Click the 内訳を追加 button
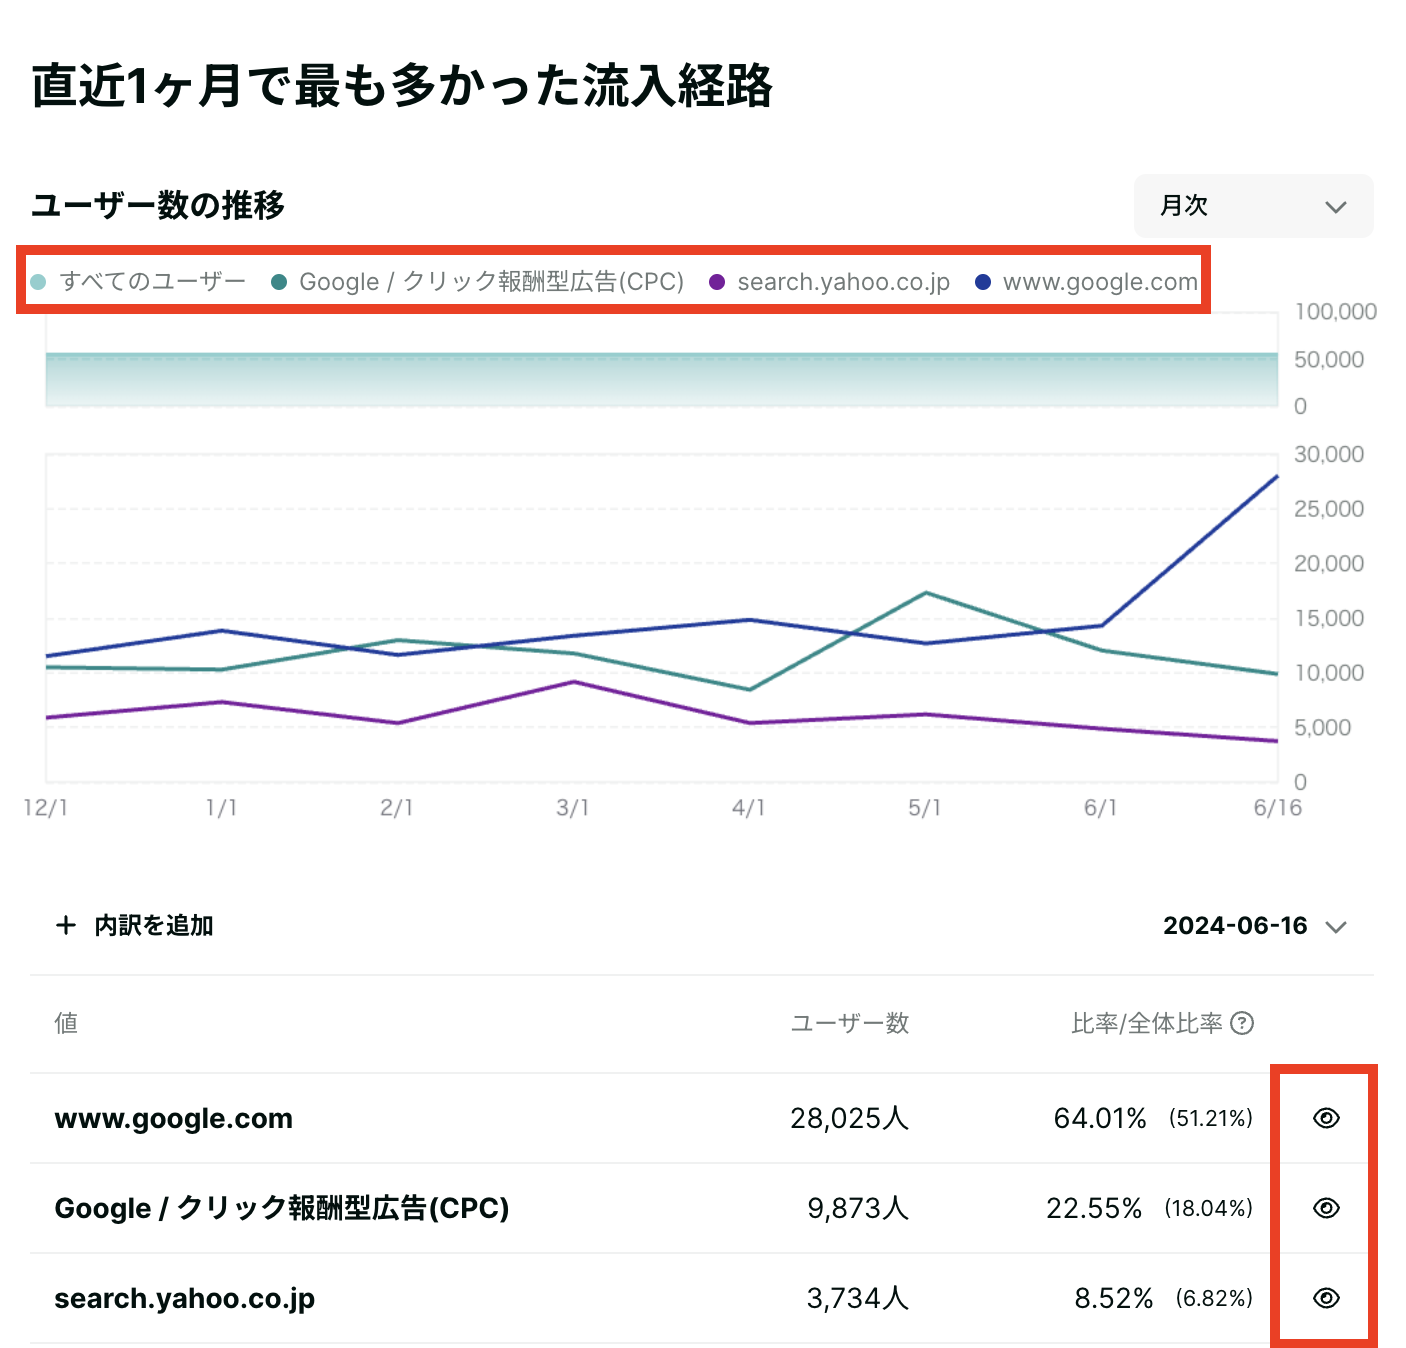 [135, 926]
